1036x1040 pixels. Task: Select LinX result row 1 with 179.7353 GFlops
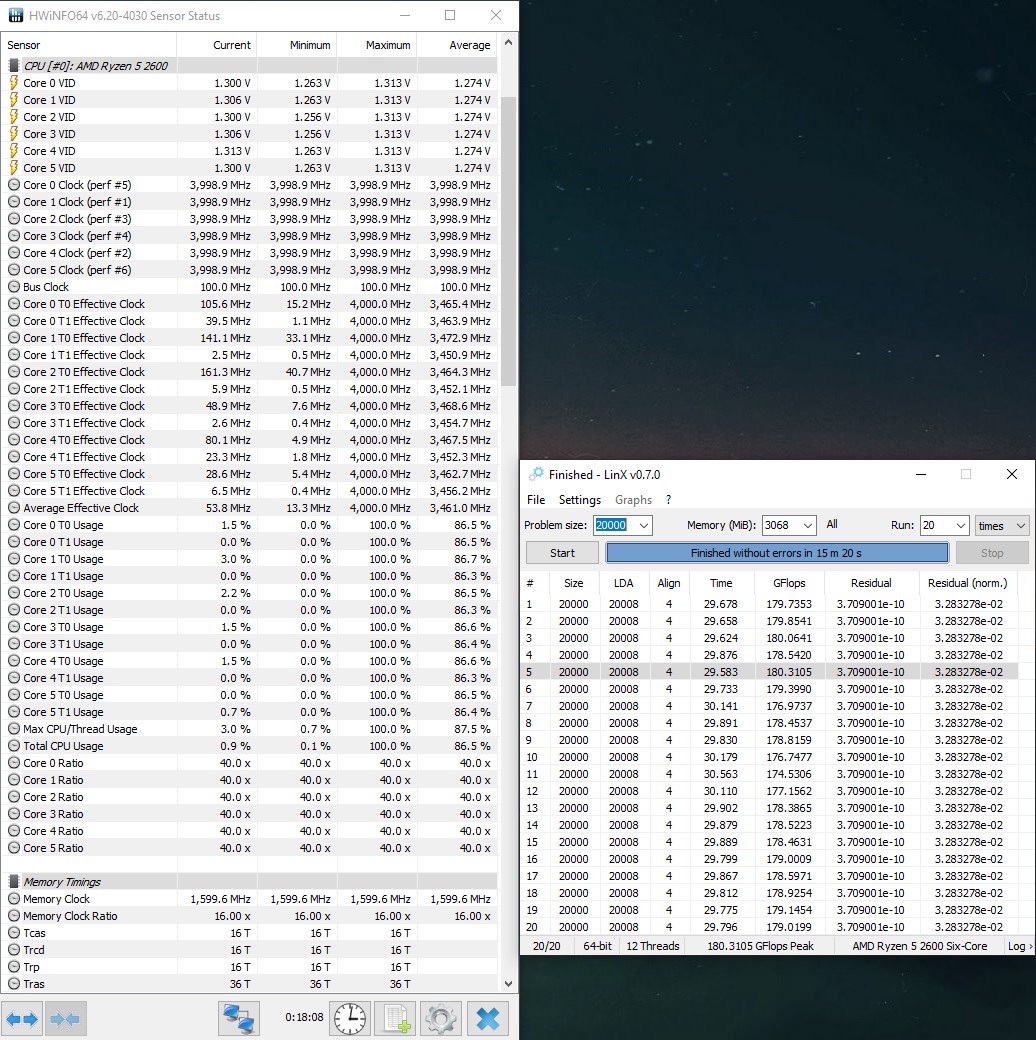(769, 604)
